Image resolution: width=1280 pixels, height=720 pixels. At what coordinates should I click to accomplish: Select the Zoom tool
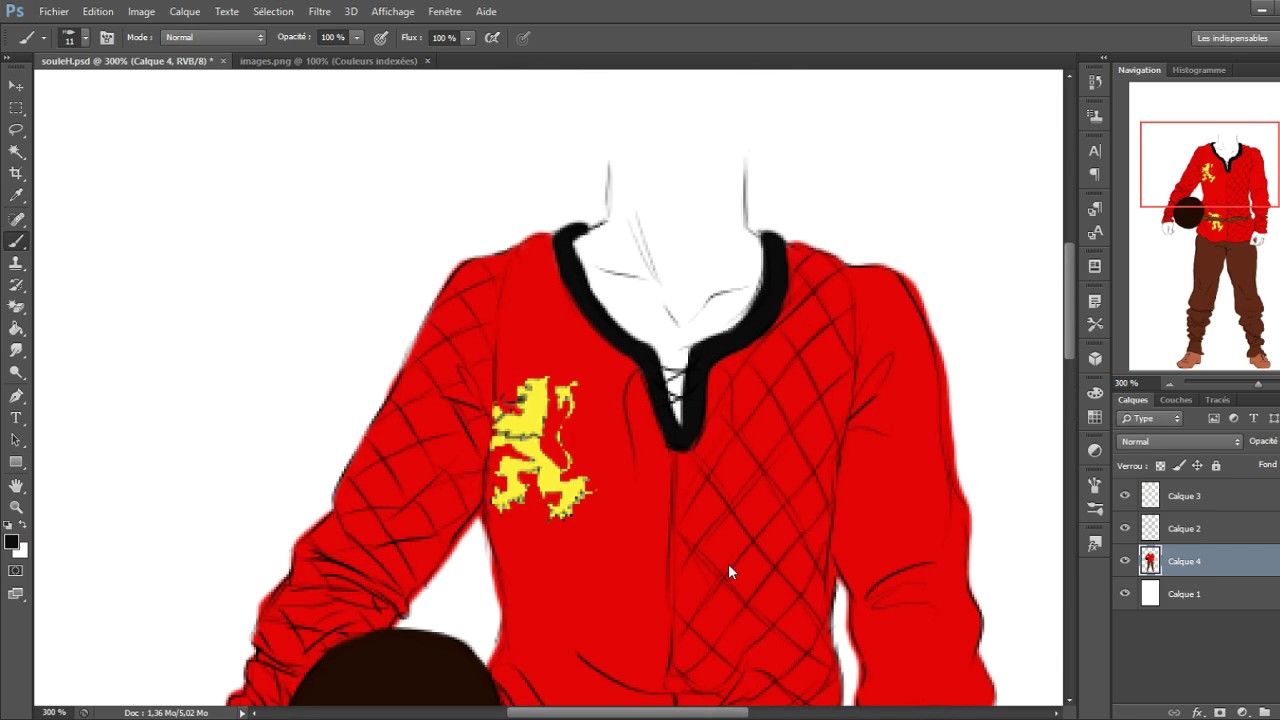tap(16, 508)
